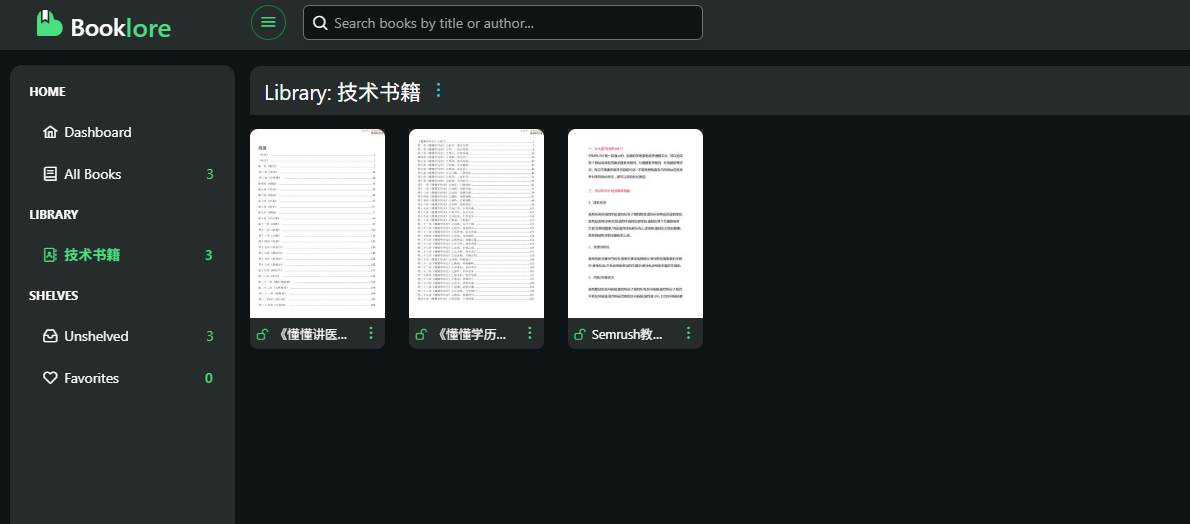Open the Dashboard home icon
1190x524 pixels.
[50, 132]
